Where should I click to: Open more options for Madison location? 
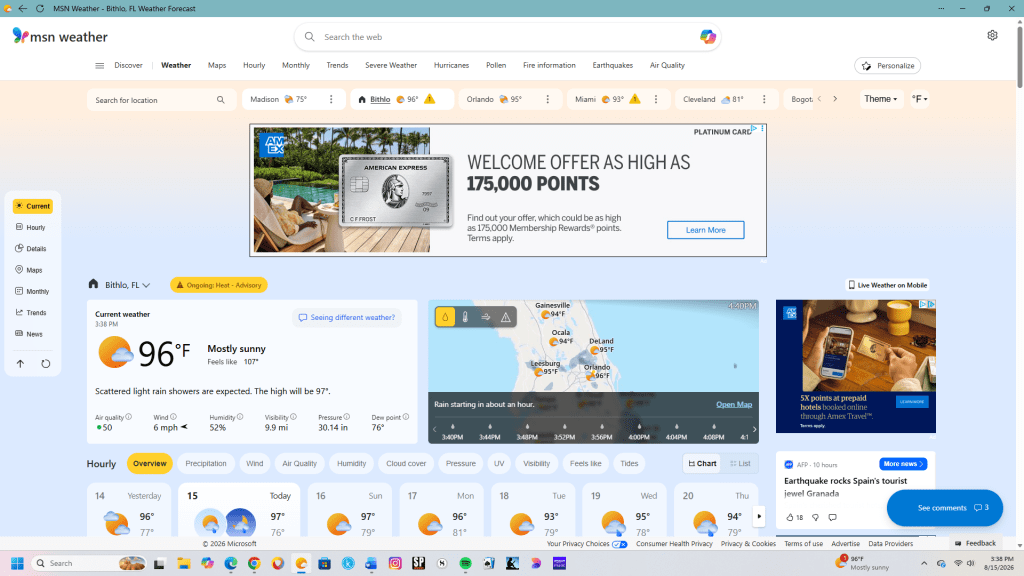[x=331, y=99]
